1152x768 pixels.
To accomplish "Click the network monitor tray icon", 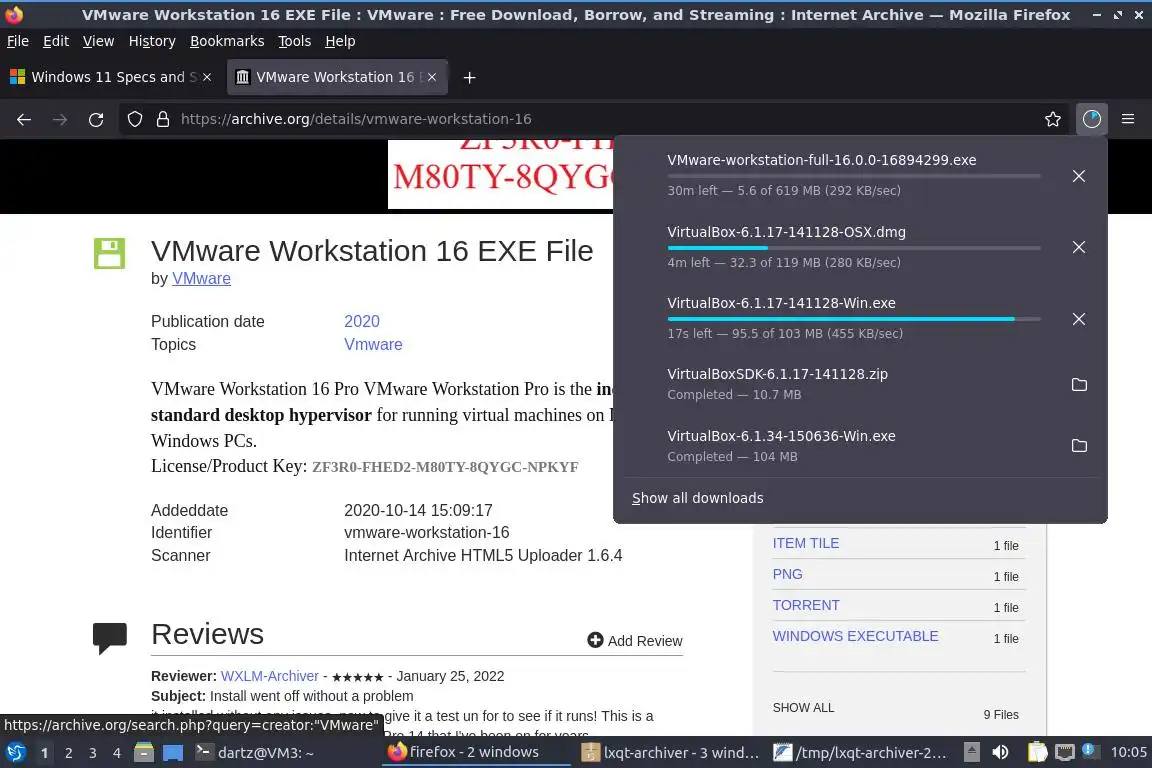I will (x=1065, y=752).
